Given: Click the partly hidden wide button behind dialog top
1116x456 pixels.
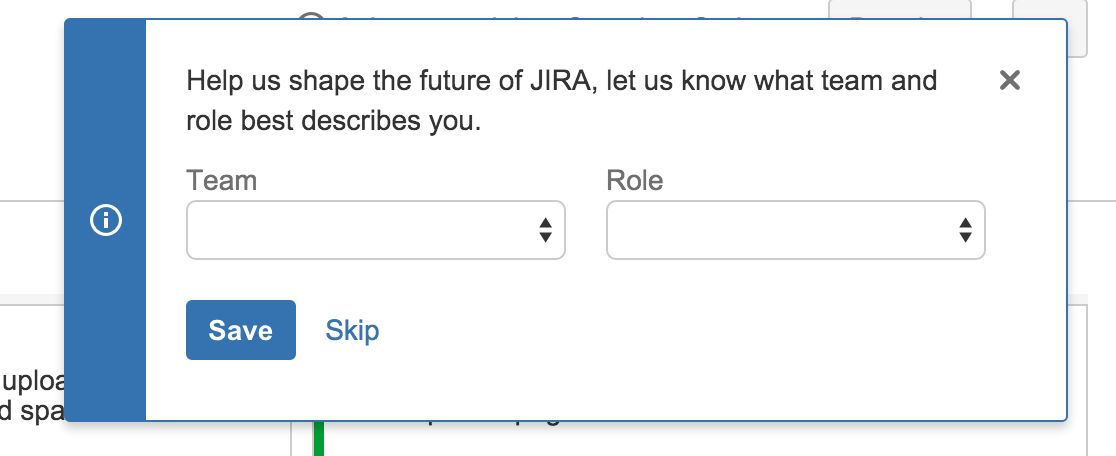Looking at the screenshot, I should (x=899, y=9).
